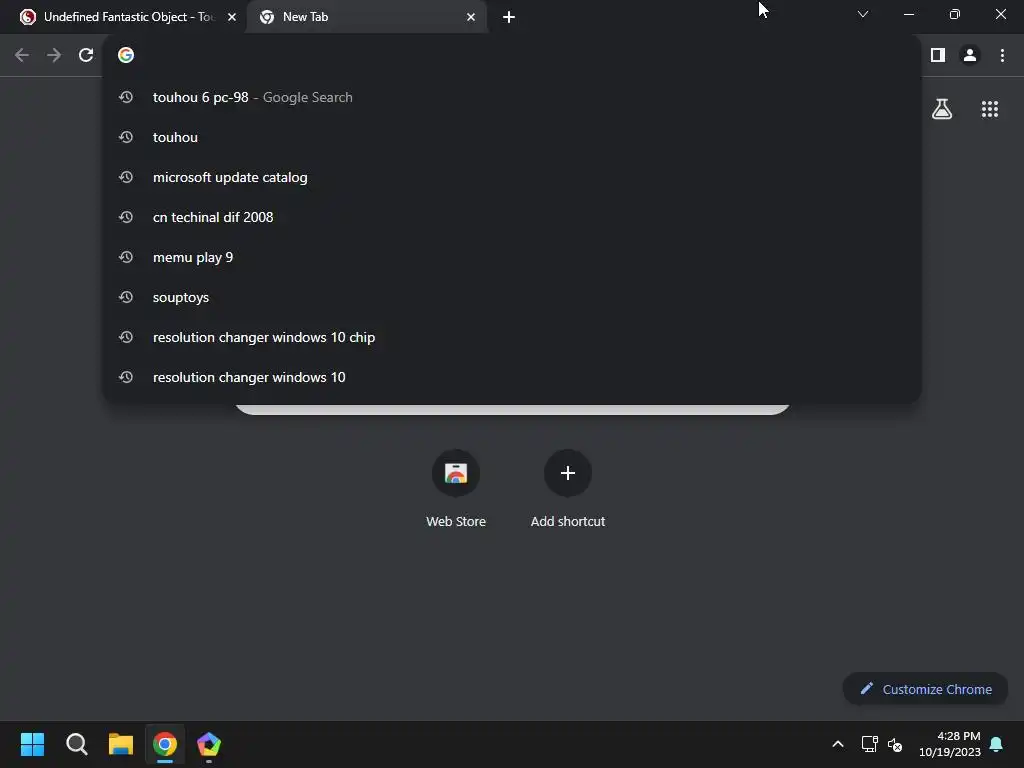
Task: Open network status tray icon
Action: tap(869, 744)
